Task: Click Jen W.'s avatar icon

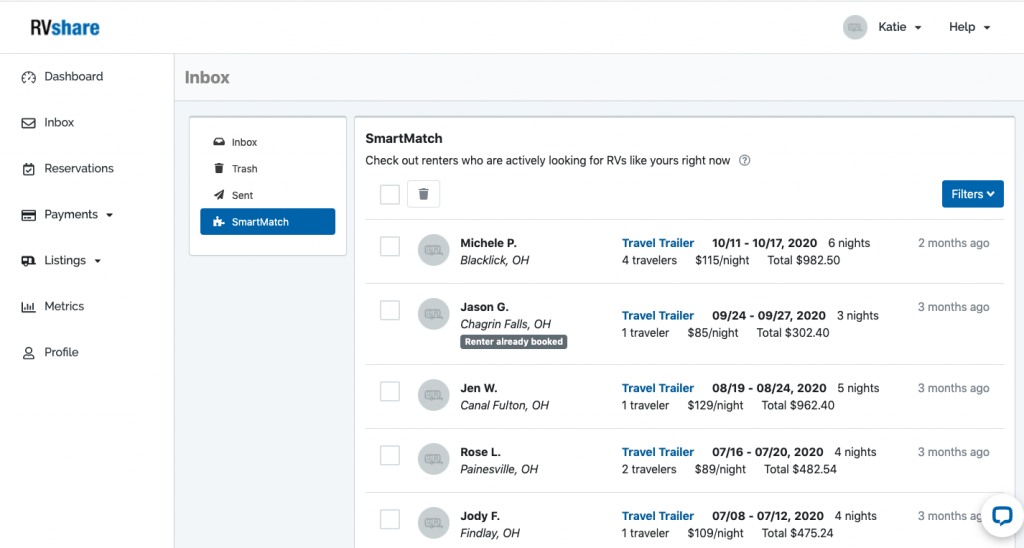Action: click(434, 395)
